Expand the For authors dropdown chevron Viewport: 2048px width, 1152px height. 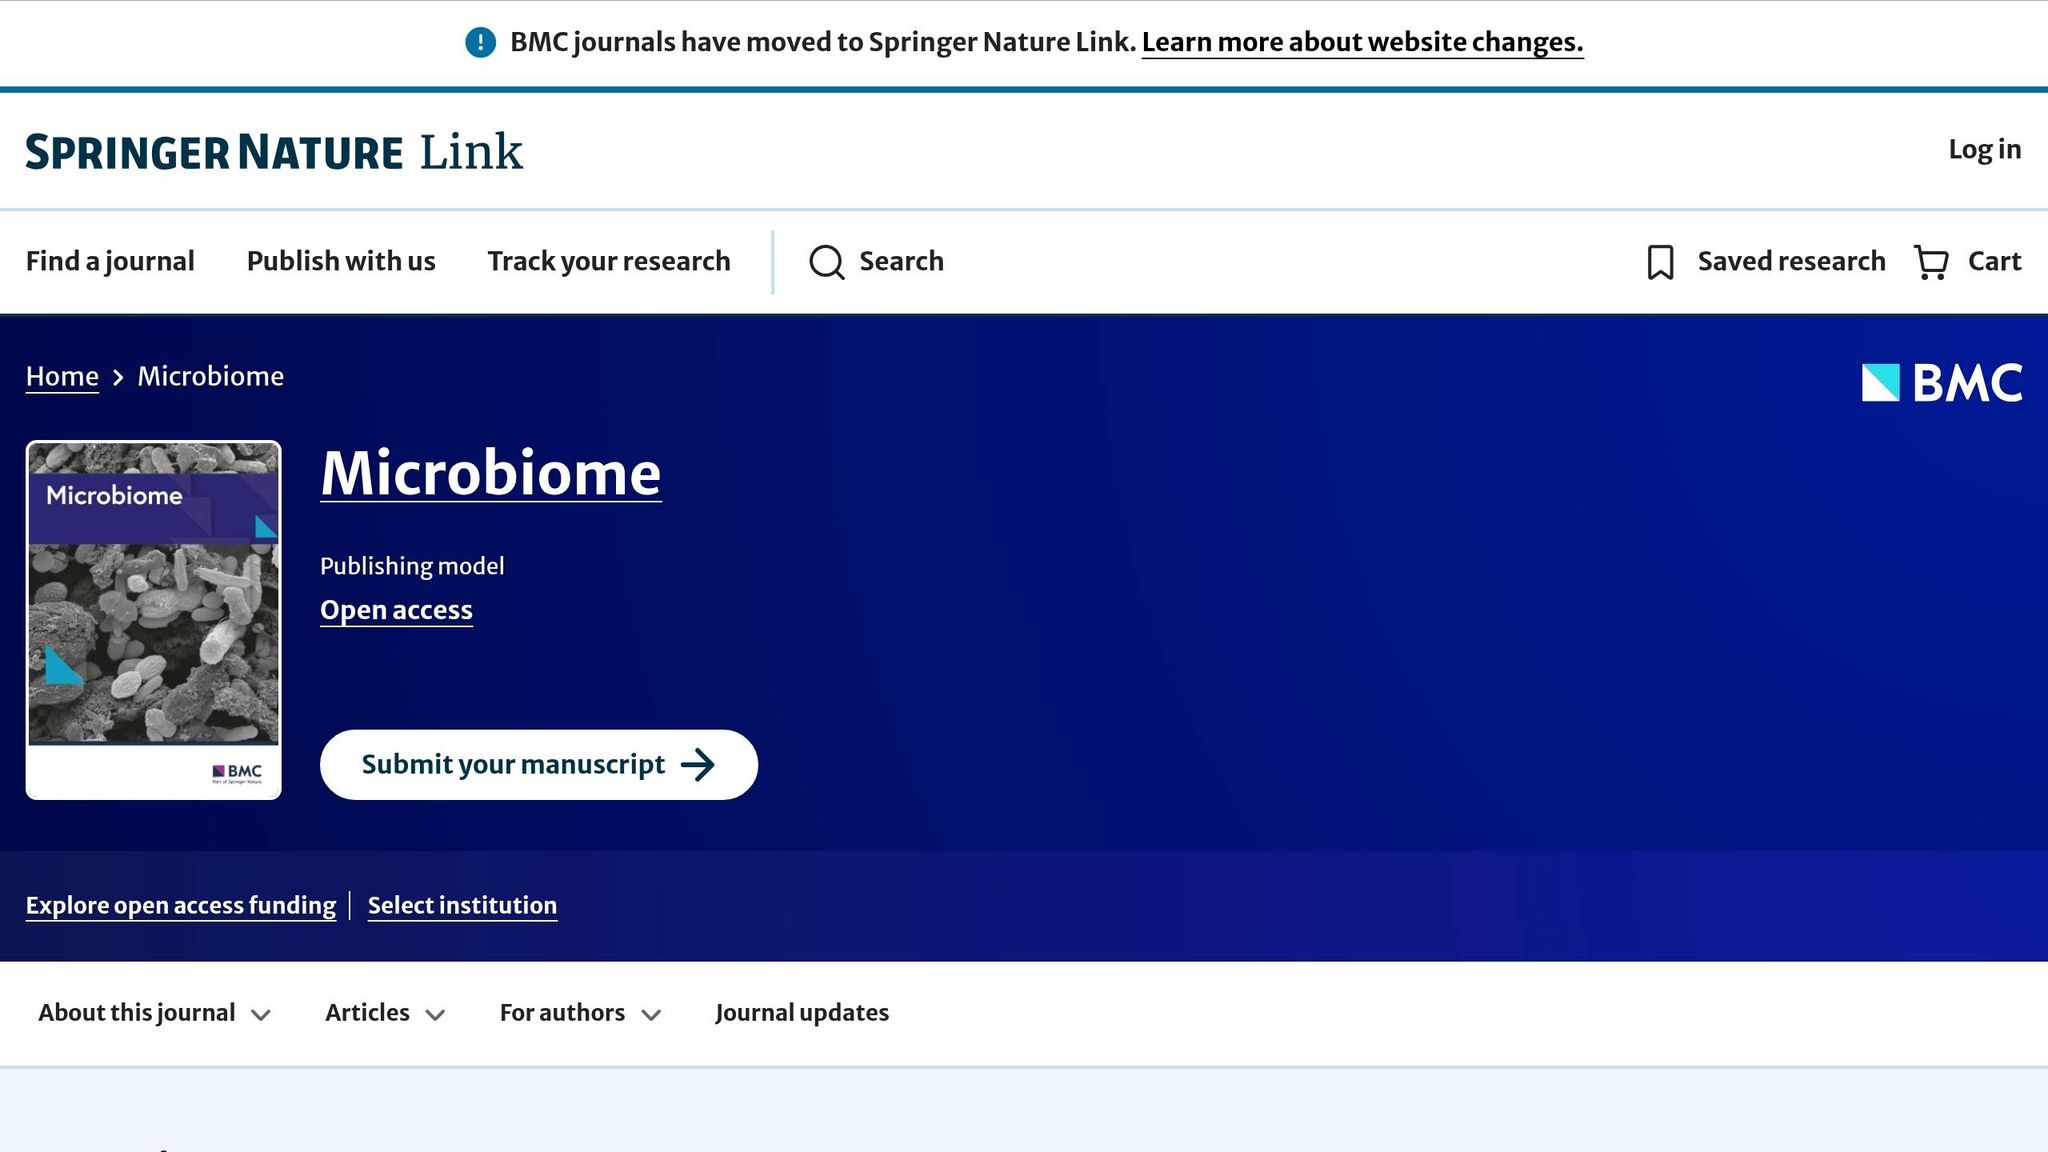651,1015
